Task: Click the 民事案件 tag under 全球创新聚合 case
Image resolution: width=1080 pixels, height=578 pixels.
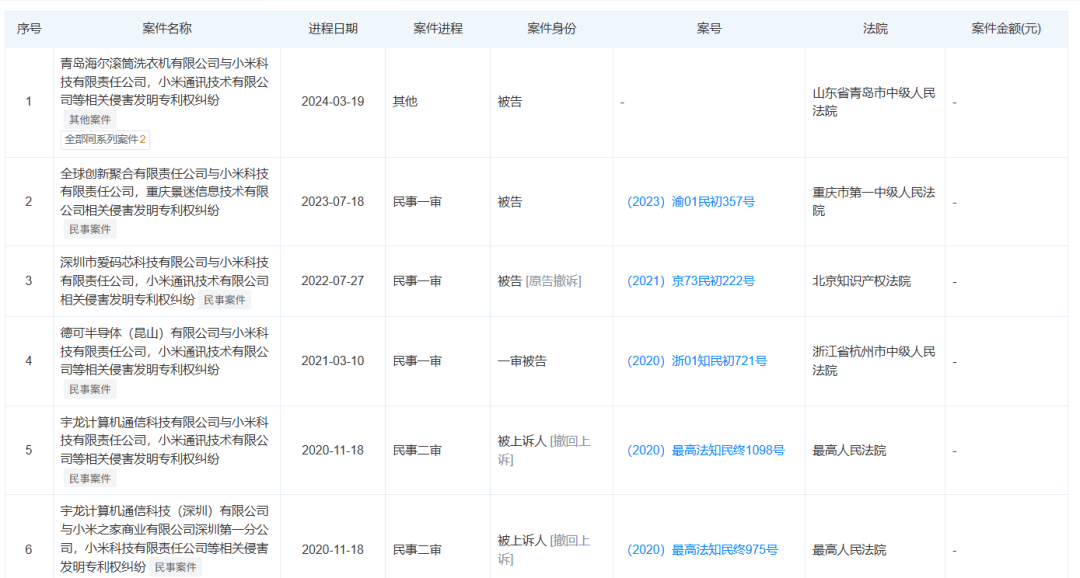Action: tap(90, 229)
